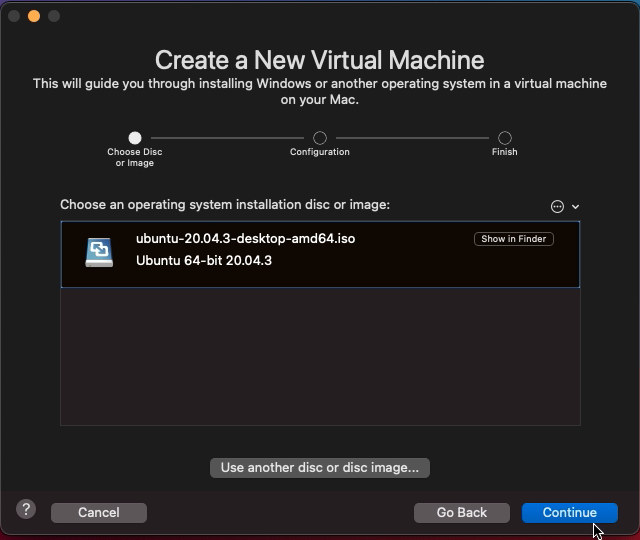Cancel the new virtual machine wizard
This screenshot has width=640, height=540.
tap(99, 513)
